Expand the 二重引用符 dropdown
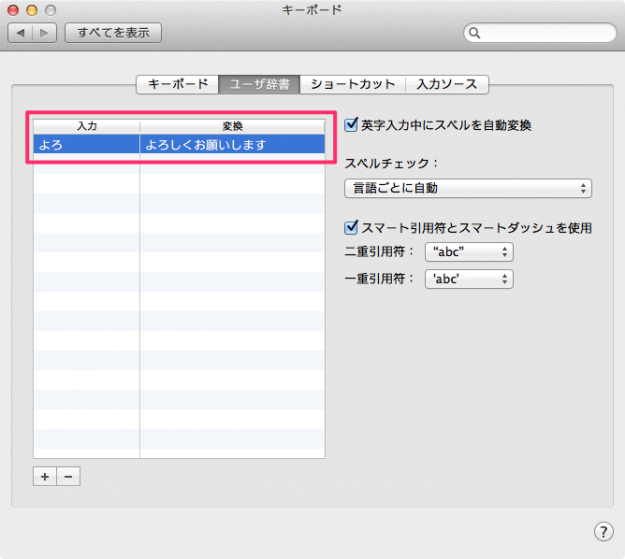Viewport: 625px width, 559px height. (468, 252)
